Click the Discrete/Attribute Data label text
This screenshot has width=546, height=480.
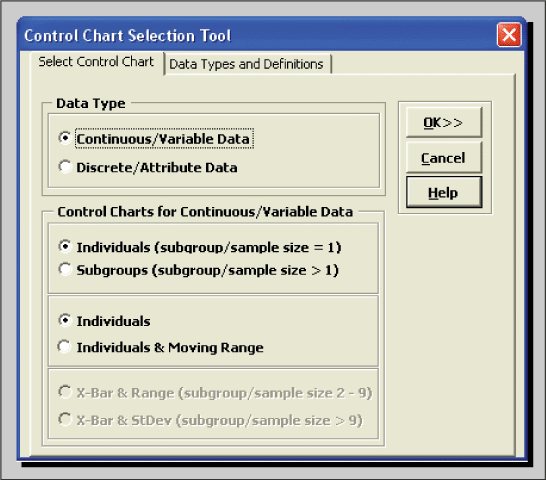click(157, 168)
